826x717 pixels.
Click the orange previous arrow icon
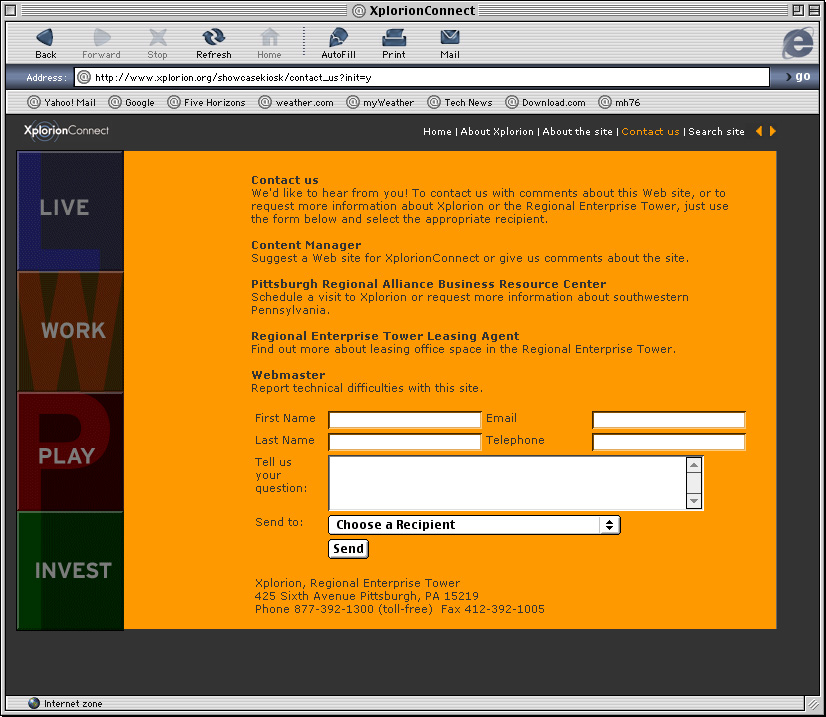(x=759, y=131)
